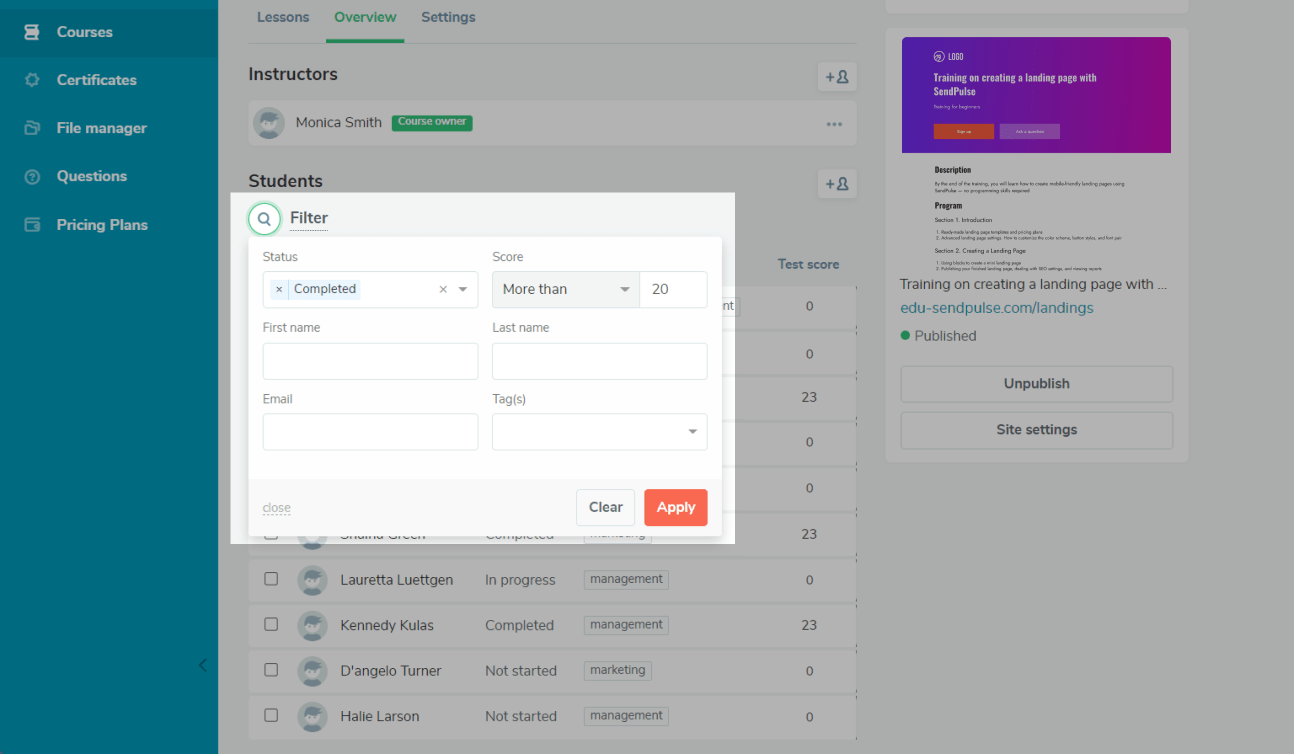Screen dimensions: 1294x754
Task: Click the Courses sidebar icon
Action: coord(32,32)
